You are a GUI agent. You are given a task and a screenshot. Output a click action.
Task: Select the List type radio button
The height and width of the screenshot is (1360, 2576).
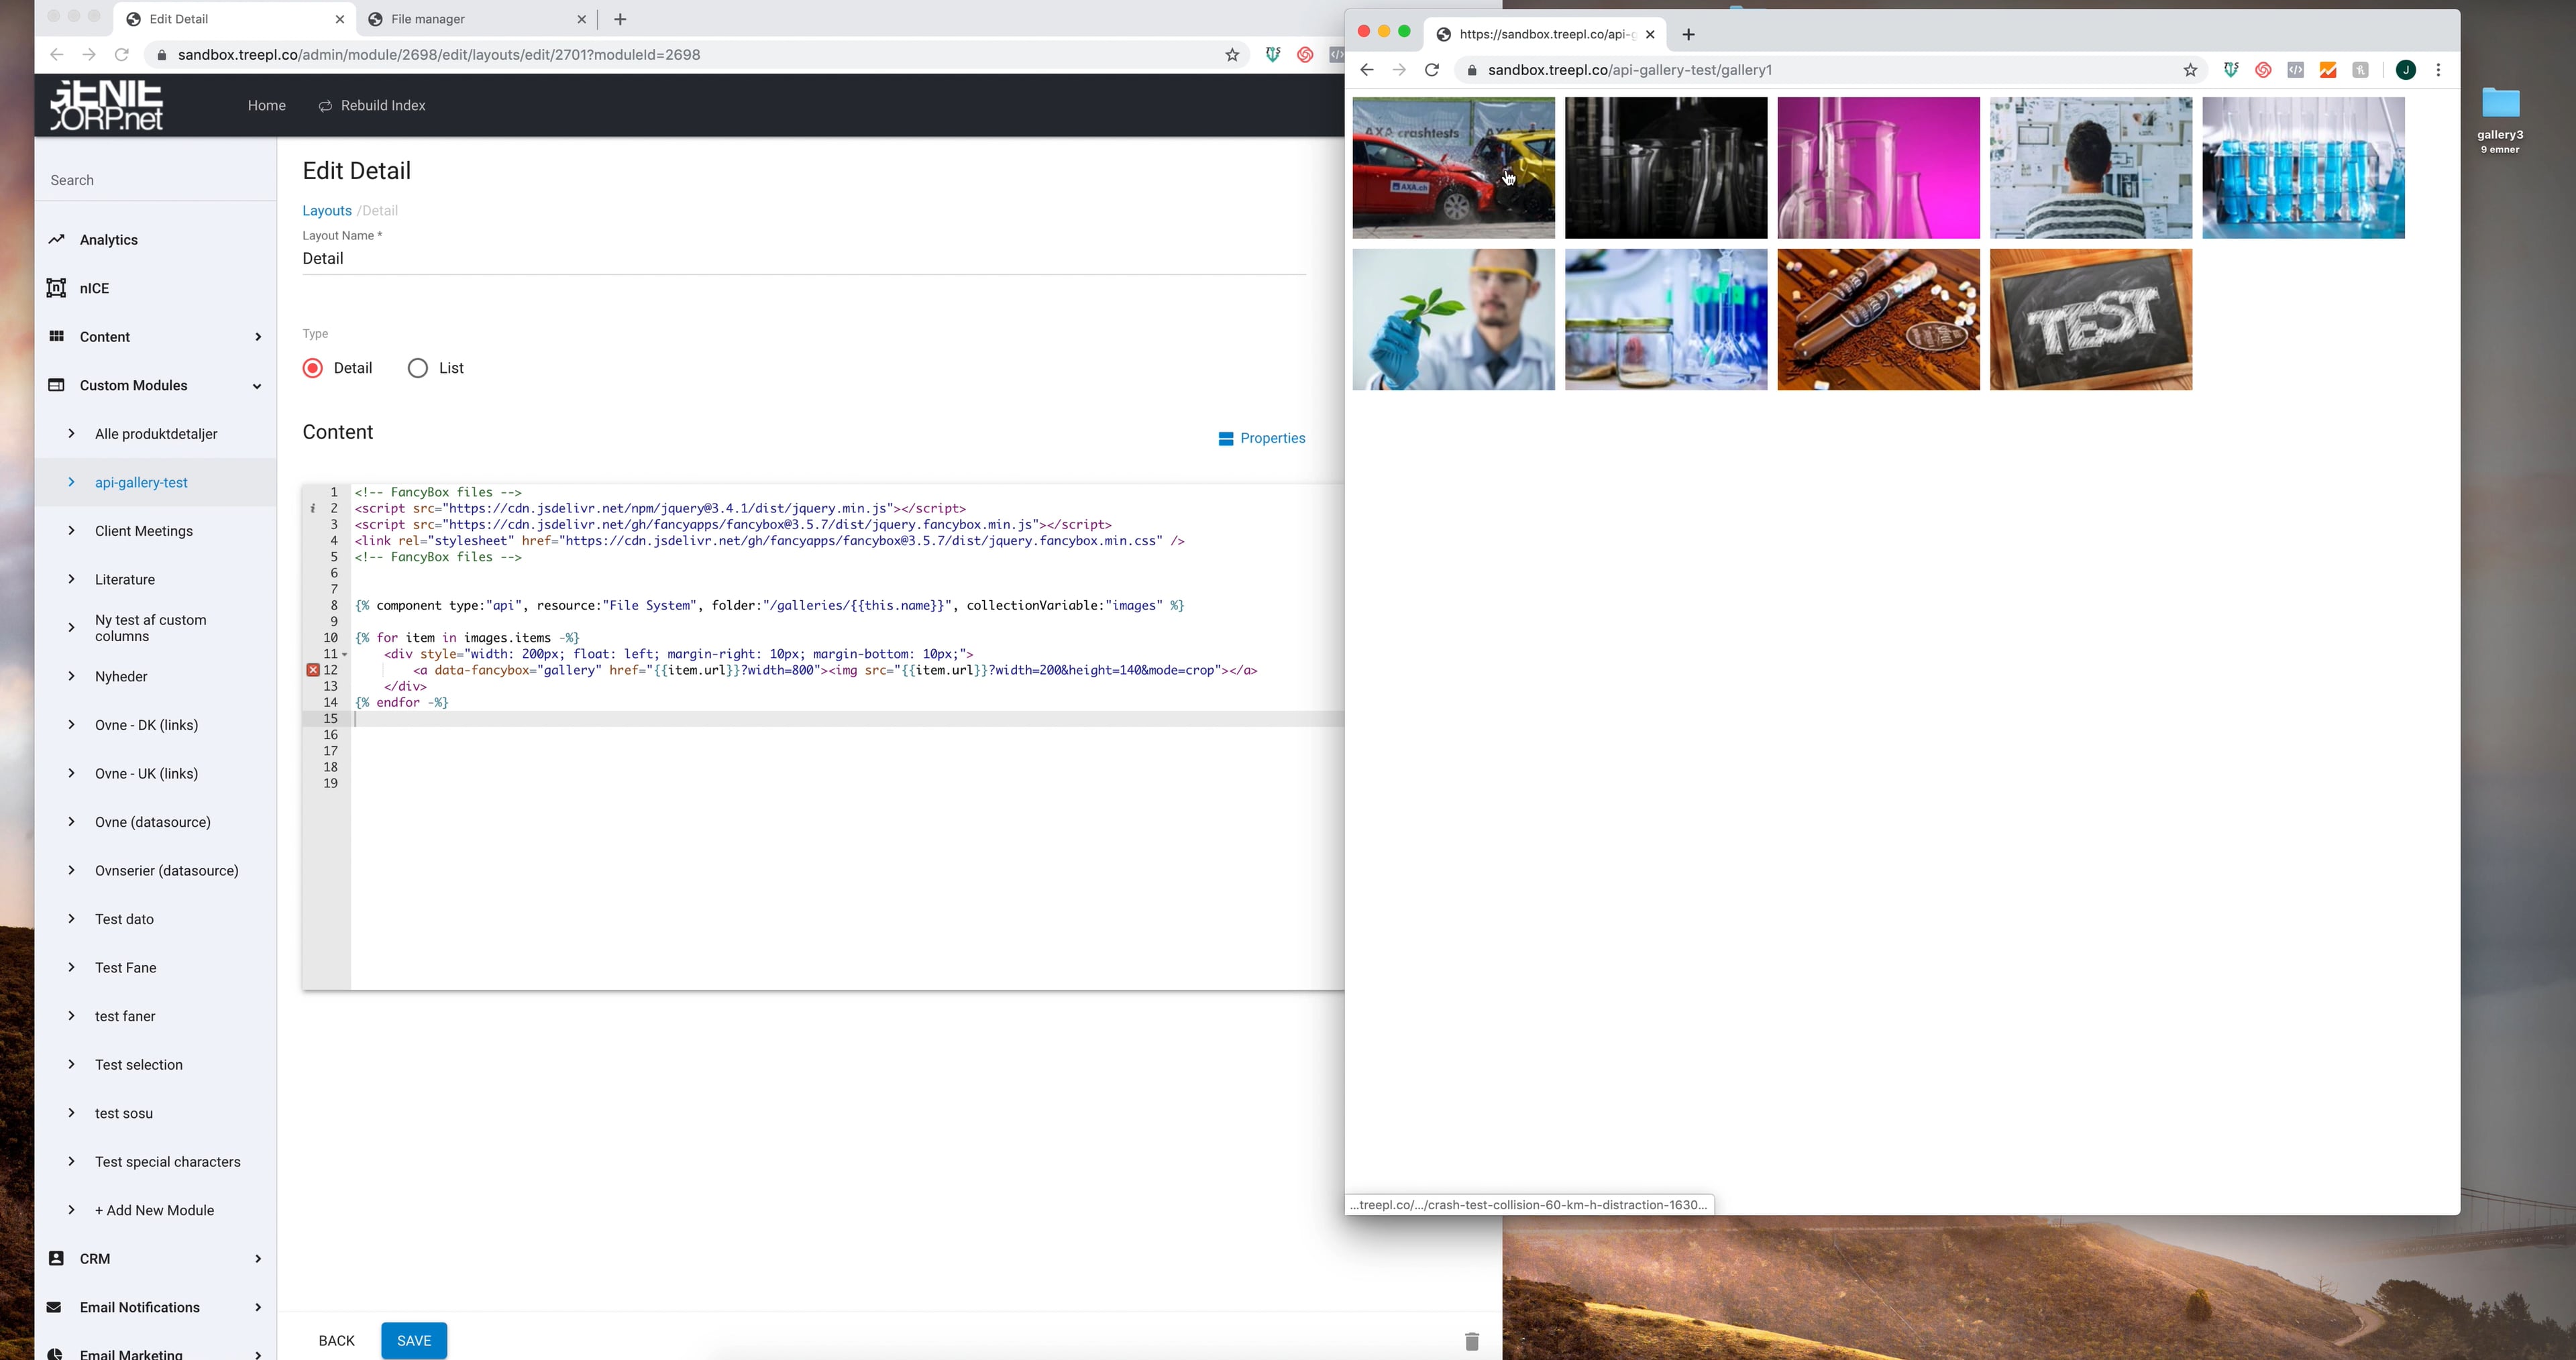pyautogui.click(x=418, y=368)
